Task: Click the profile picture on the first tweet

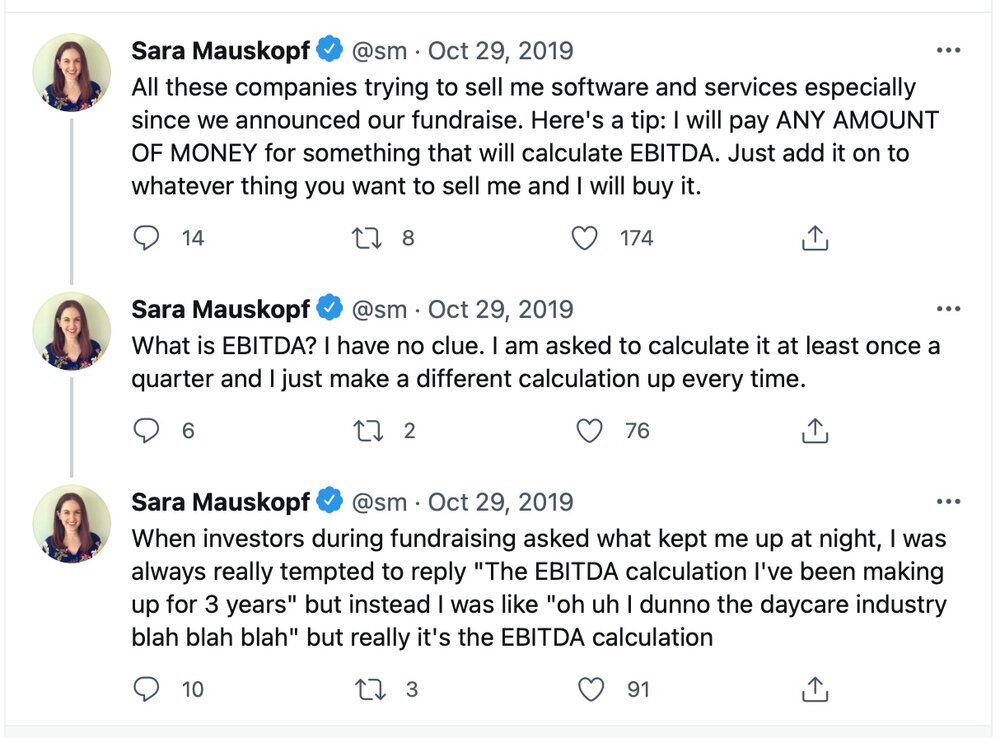Action: (x=71, y=73)
